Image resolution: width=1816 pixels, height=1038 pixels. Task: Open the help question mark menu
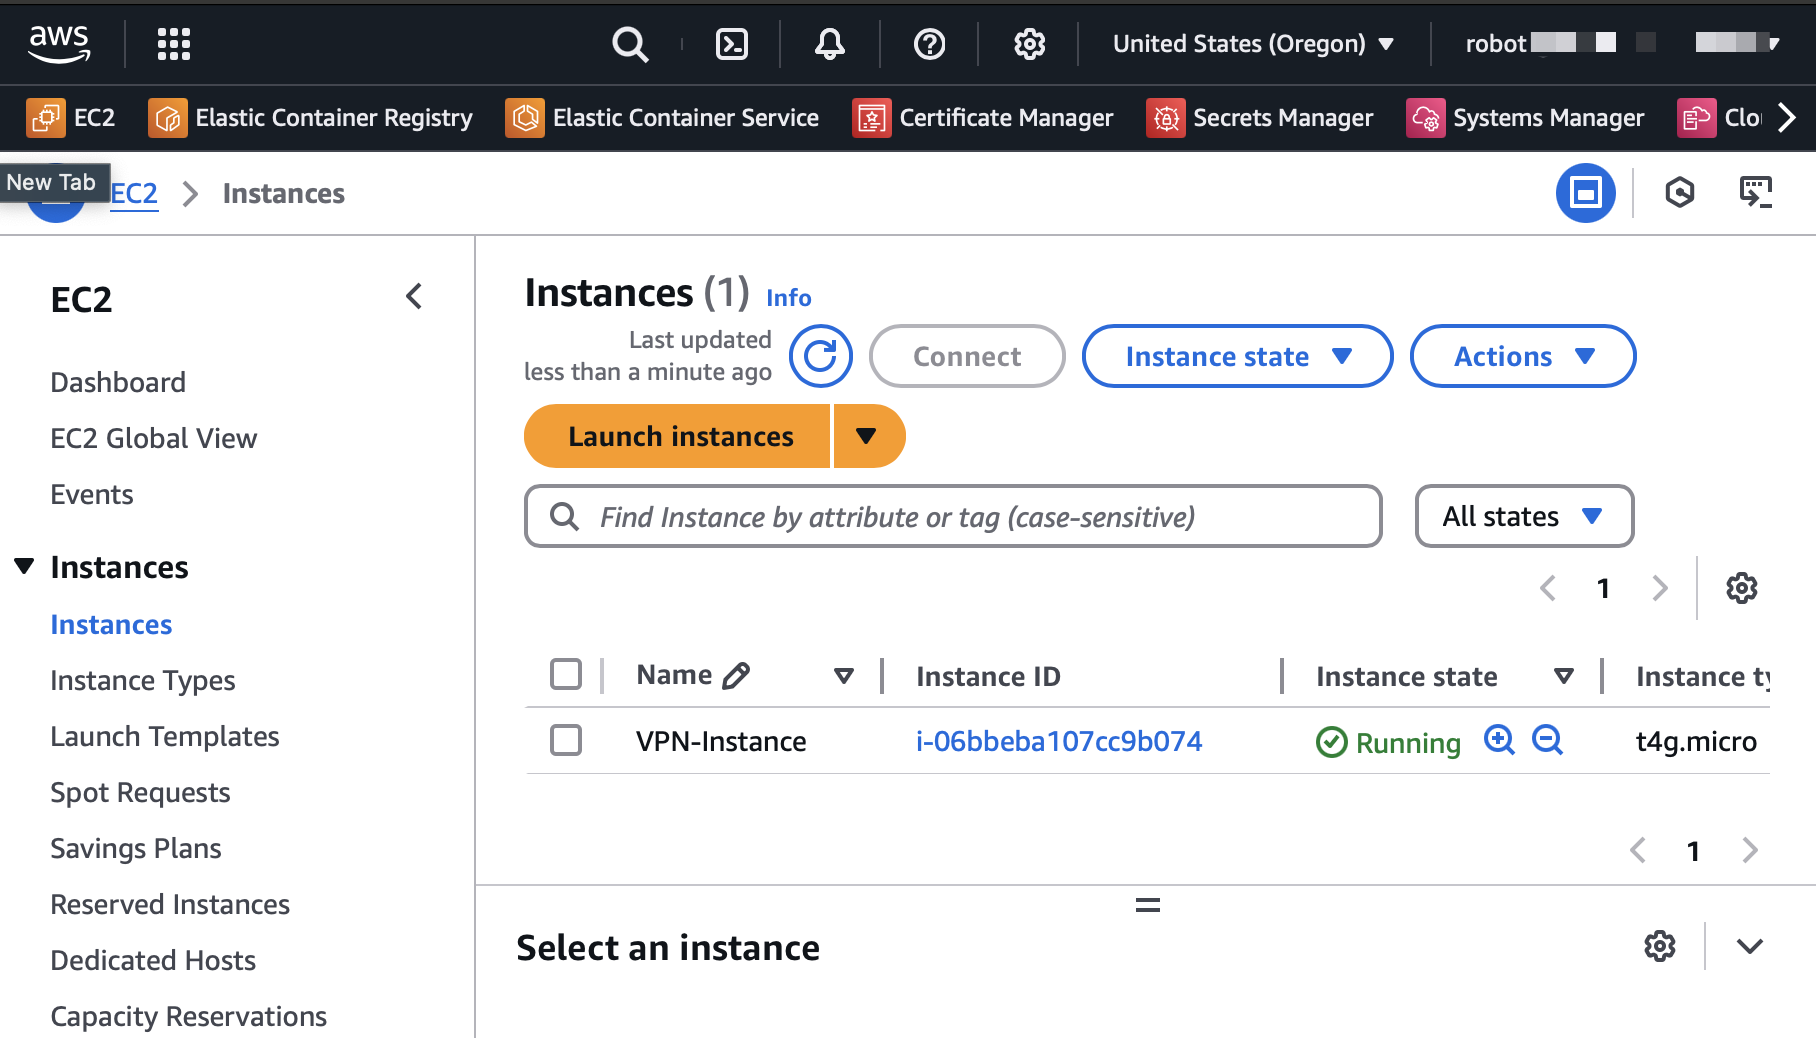pos(930,43)
